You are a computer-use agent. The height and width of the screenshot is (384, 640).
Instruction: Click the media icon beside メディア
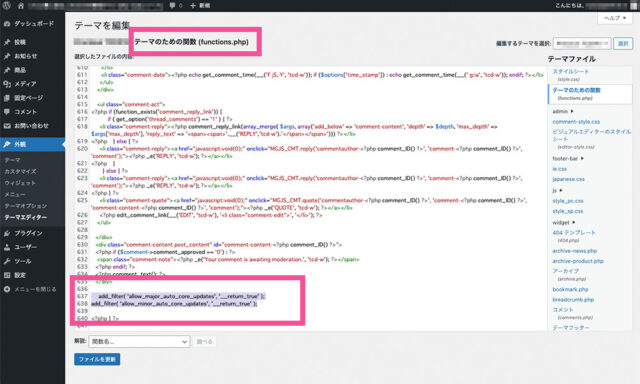7,84
